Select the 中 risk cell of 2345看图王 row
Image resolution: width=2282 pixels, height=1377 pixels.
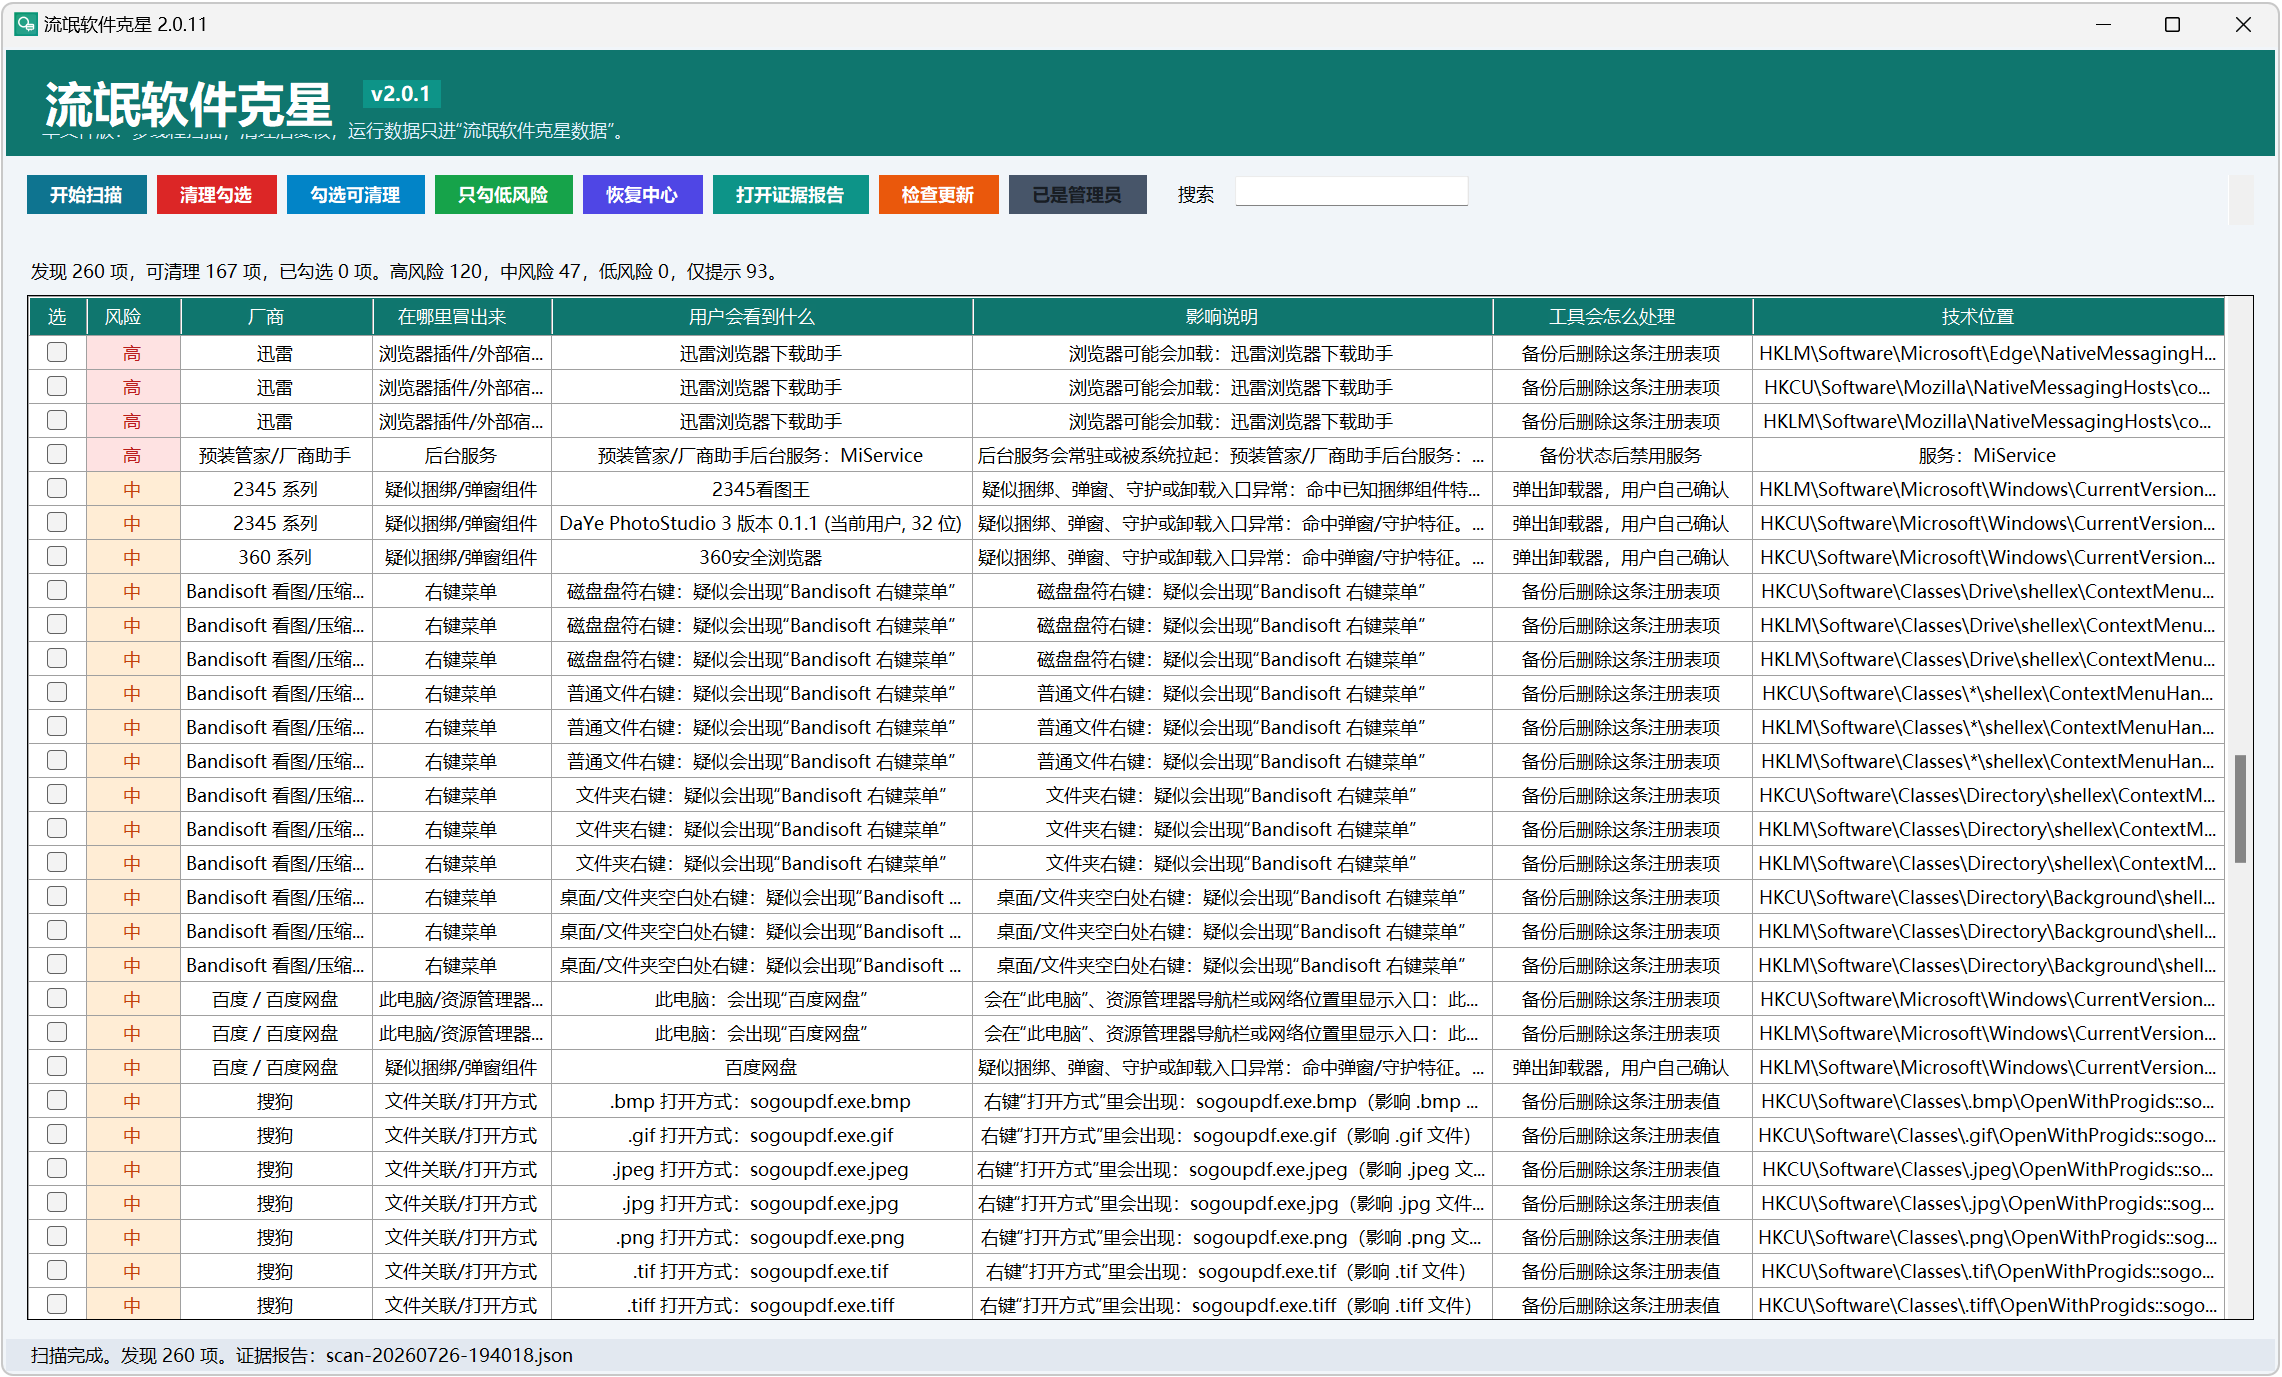pos(133,489)
